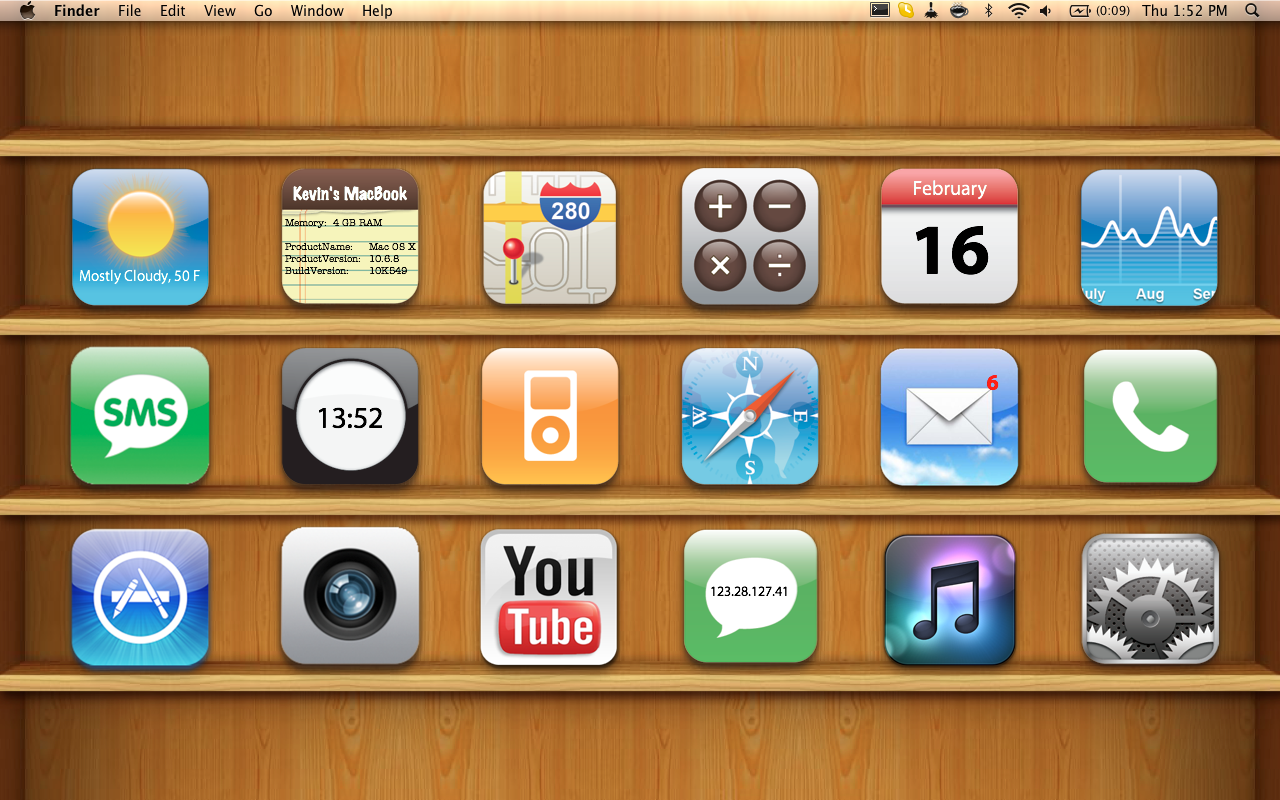The image size is (1280, 800).
Task: Open the Apple menu
Action: (x=27, y=11)
